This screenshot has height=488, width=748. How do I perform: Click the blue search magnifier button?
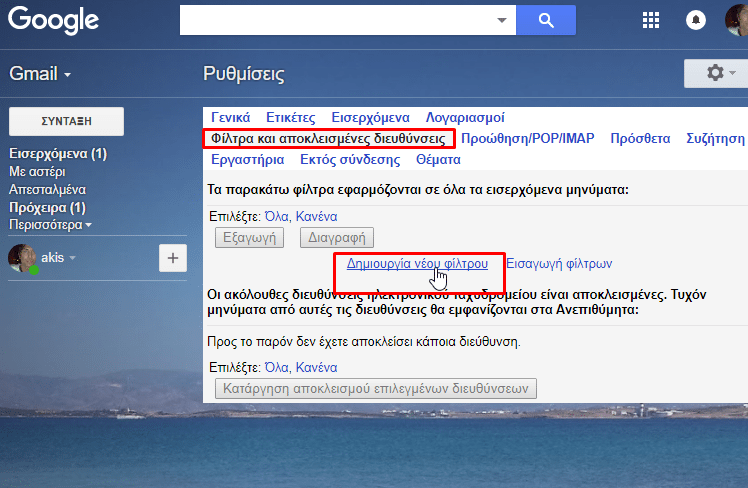(x=546, y=20)
